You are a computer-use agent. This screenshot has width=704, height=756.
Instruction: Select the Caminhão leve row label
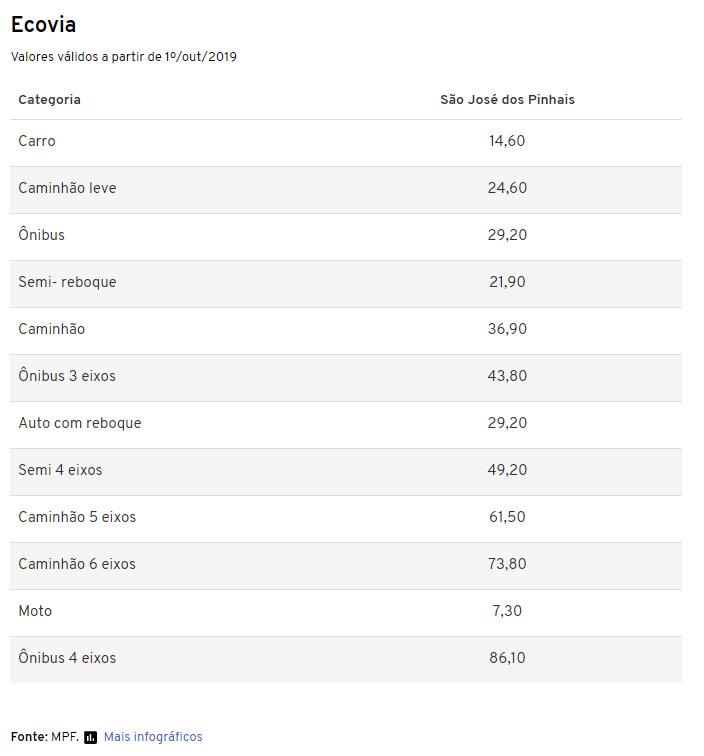tap(67, 188)
